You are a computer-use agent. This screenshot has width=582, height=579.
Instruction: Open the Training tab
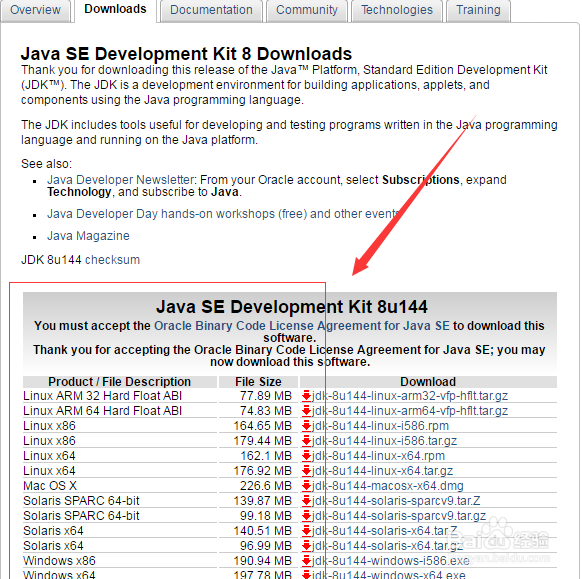pos(478,10)
